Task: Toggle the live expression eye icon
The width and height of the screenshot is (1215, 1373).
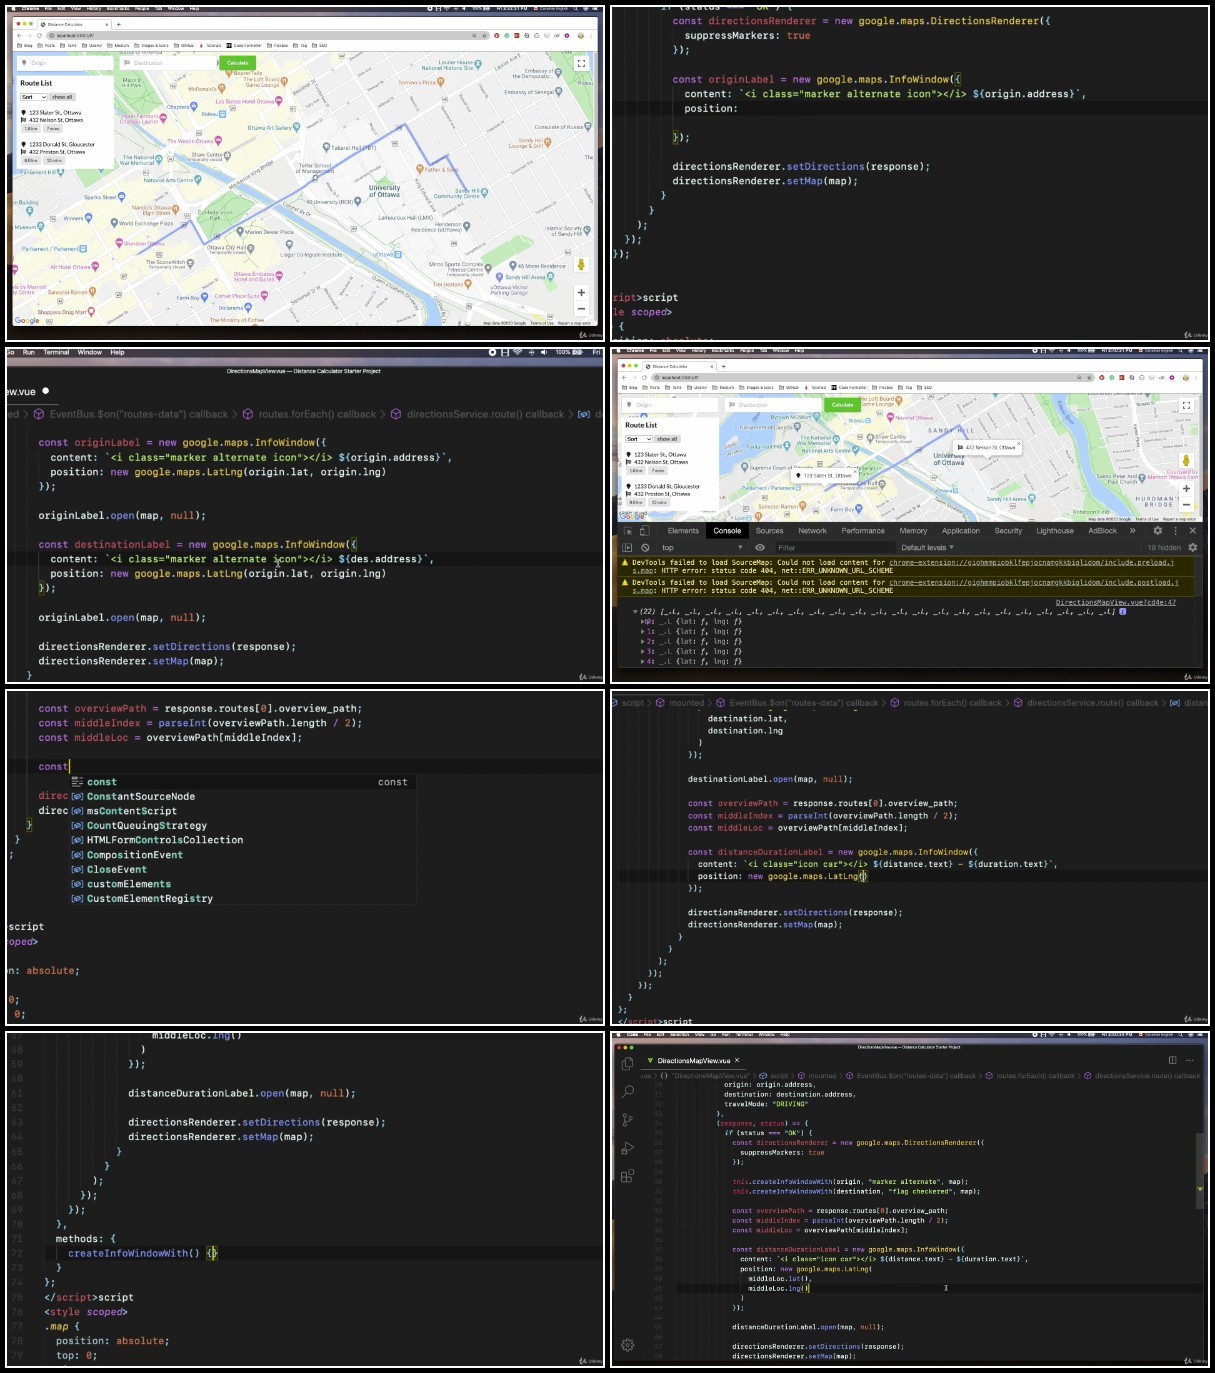Action: pos(760,548)
